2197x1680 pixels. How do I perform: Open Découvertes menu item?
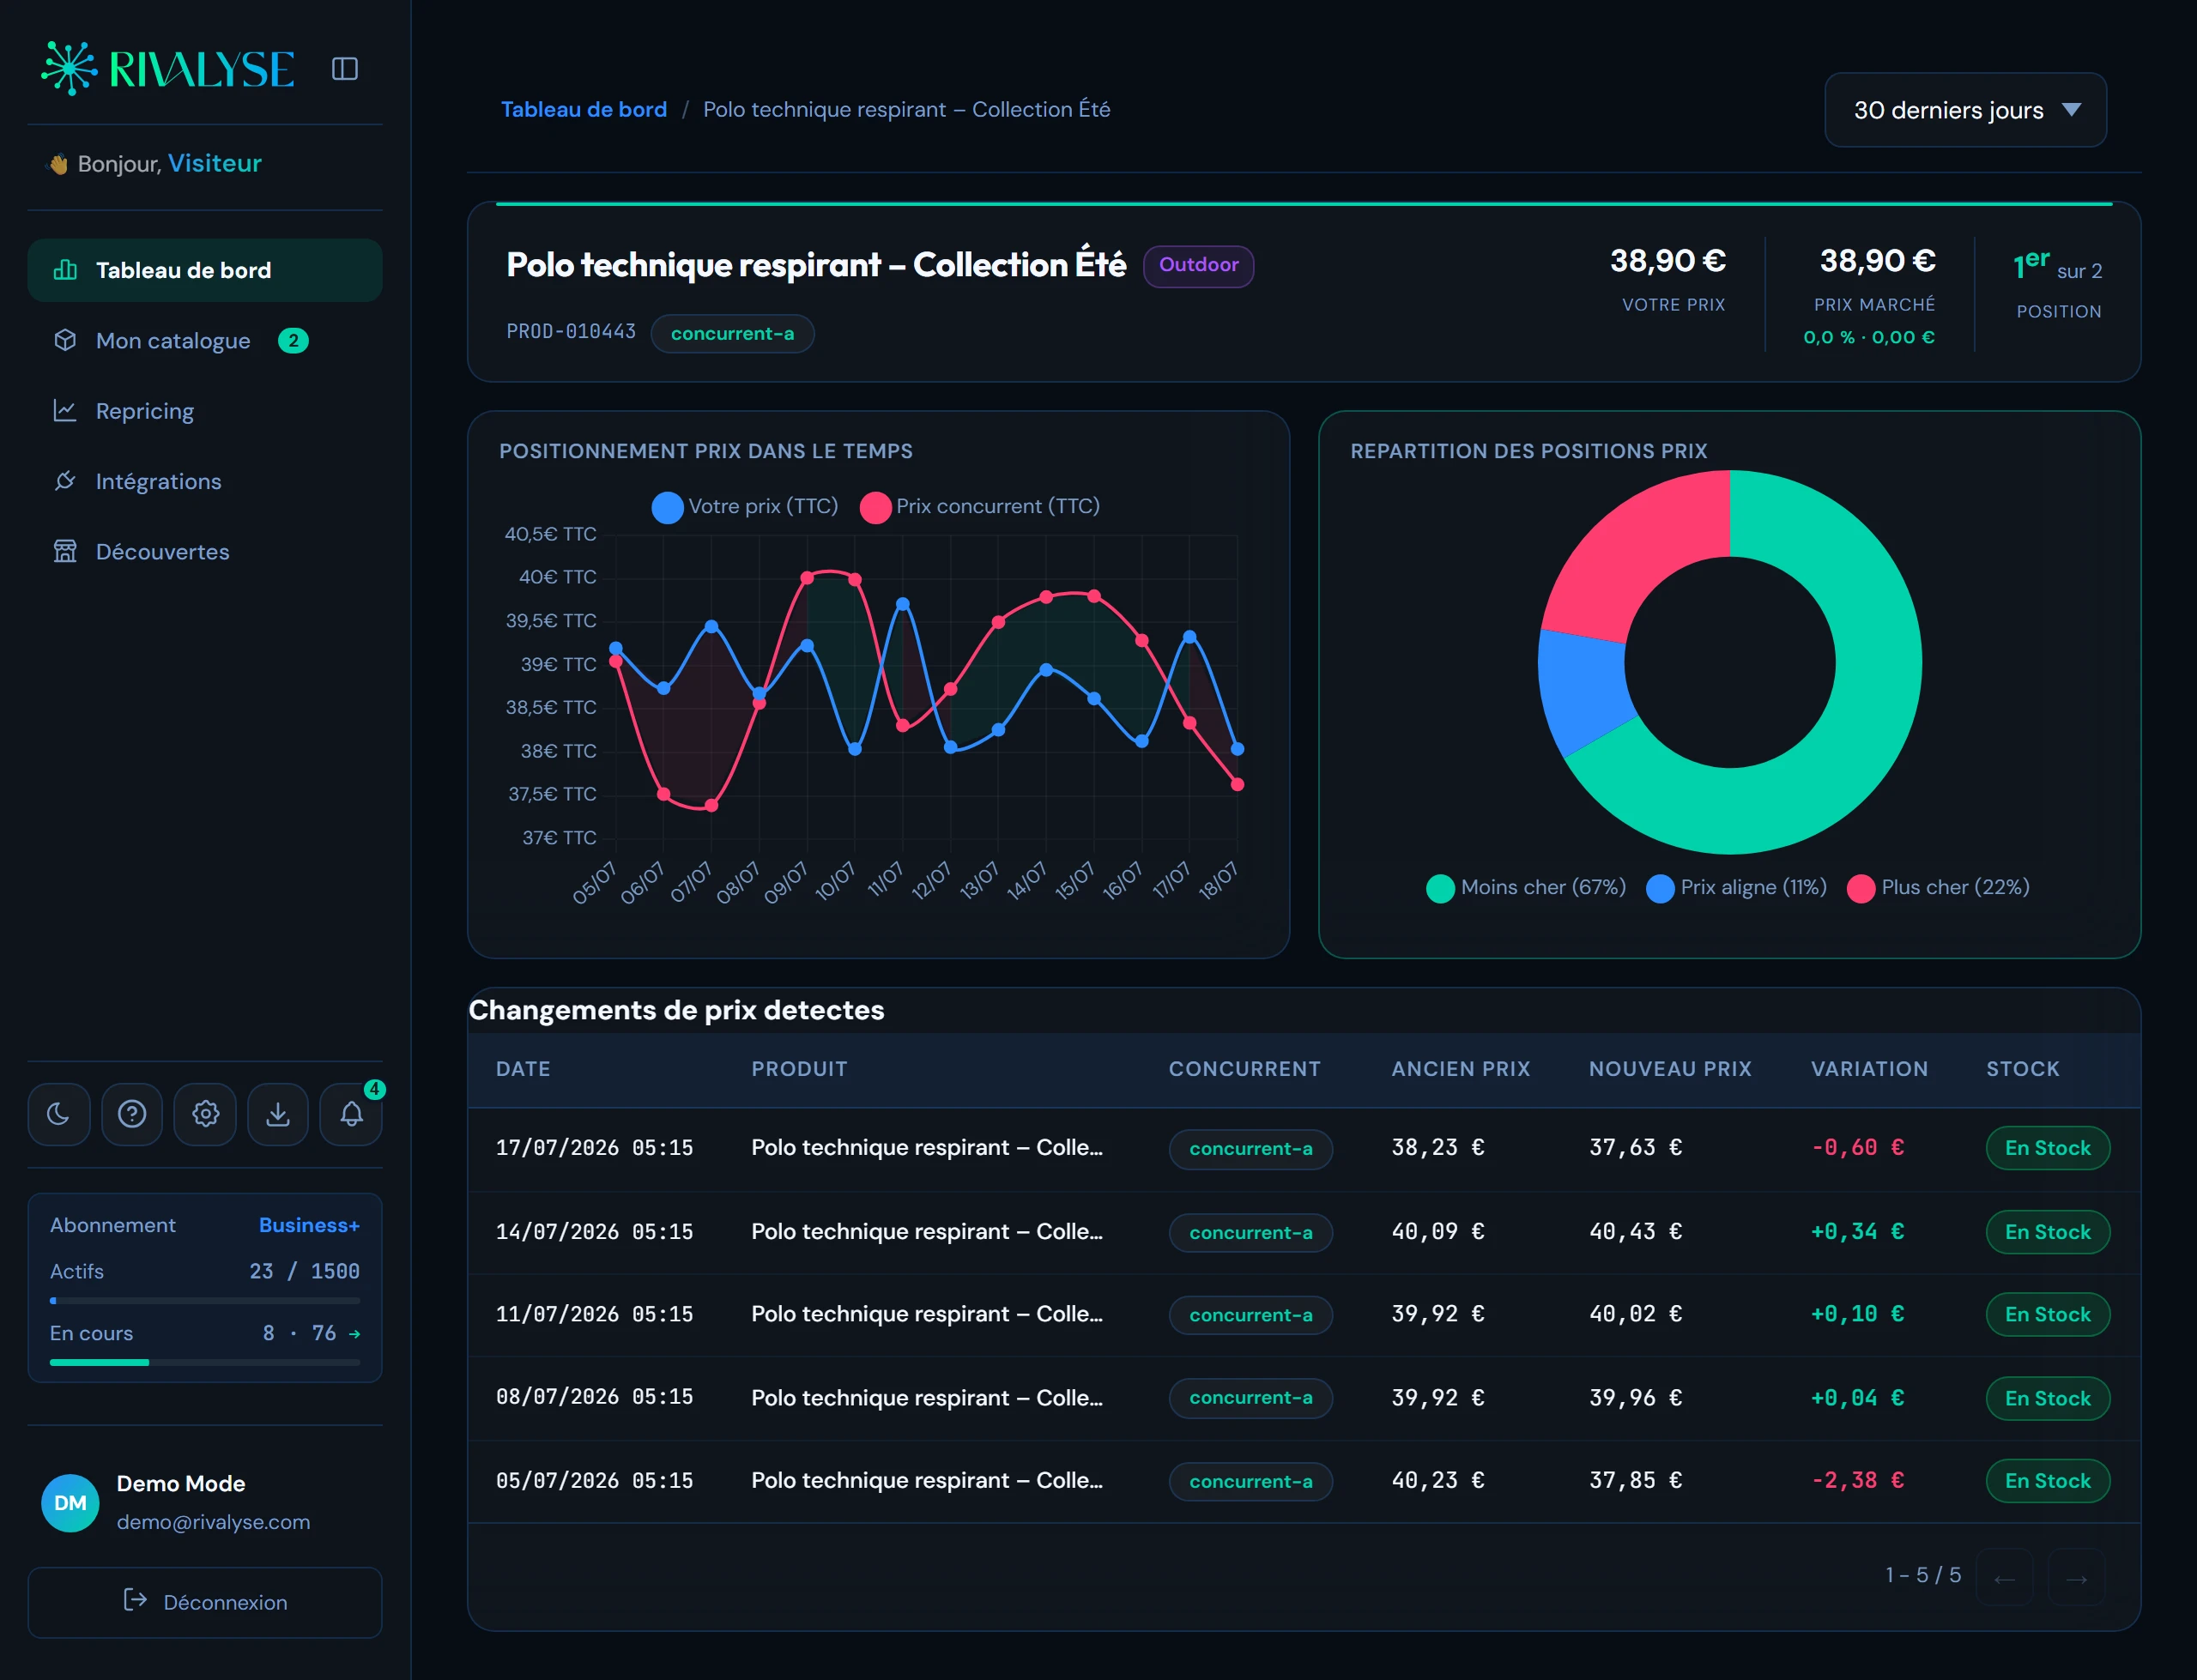pyautogui.click(x=205, y=551)
